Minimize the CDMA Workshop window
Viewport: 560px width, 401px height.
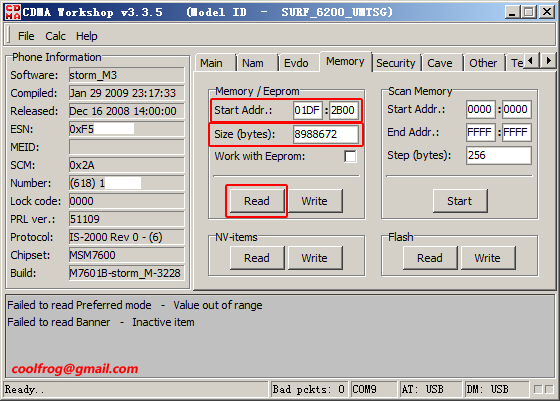(511, 12)
